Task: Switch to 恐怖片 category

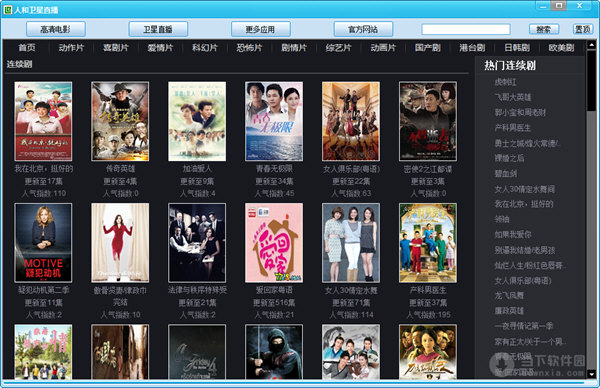Action: pos(249,48)
